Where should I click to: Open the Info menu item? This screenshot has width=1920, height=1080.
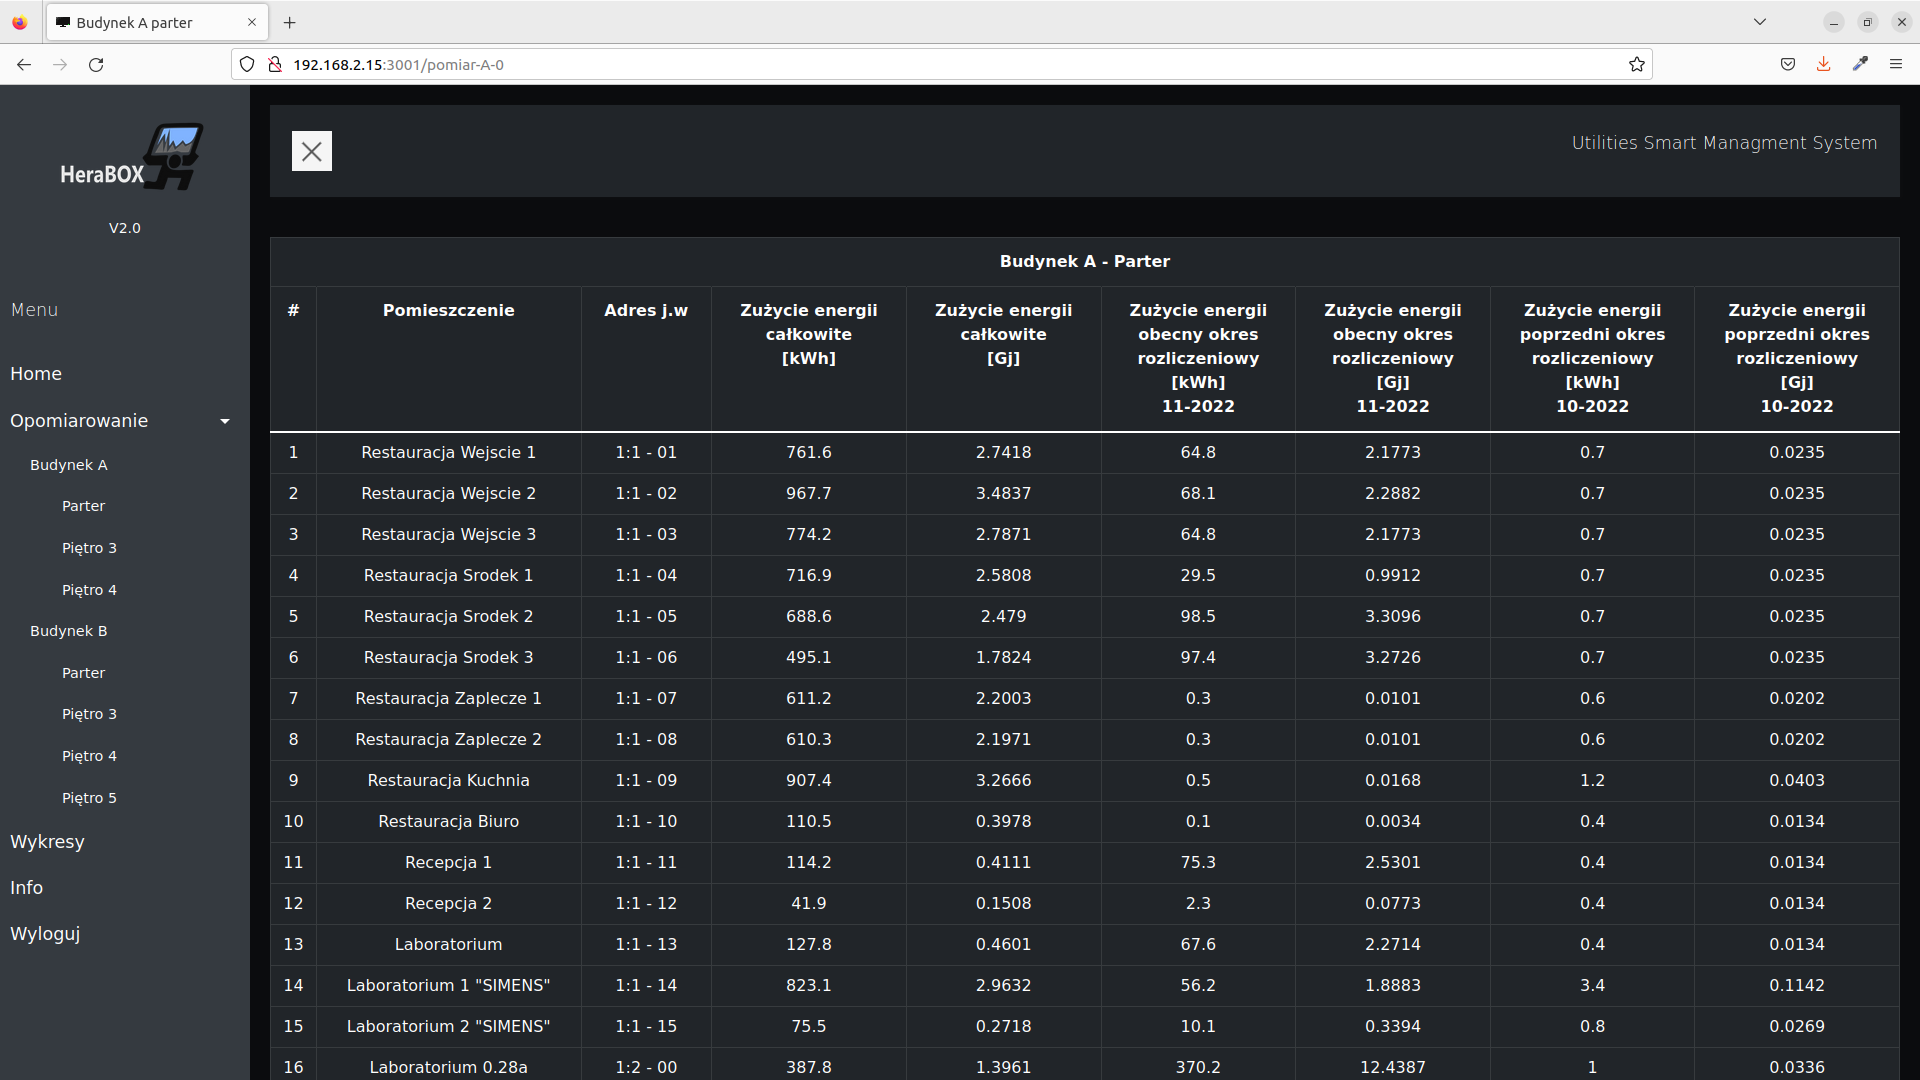(x=26, y=887)
